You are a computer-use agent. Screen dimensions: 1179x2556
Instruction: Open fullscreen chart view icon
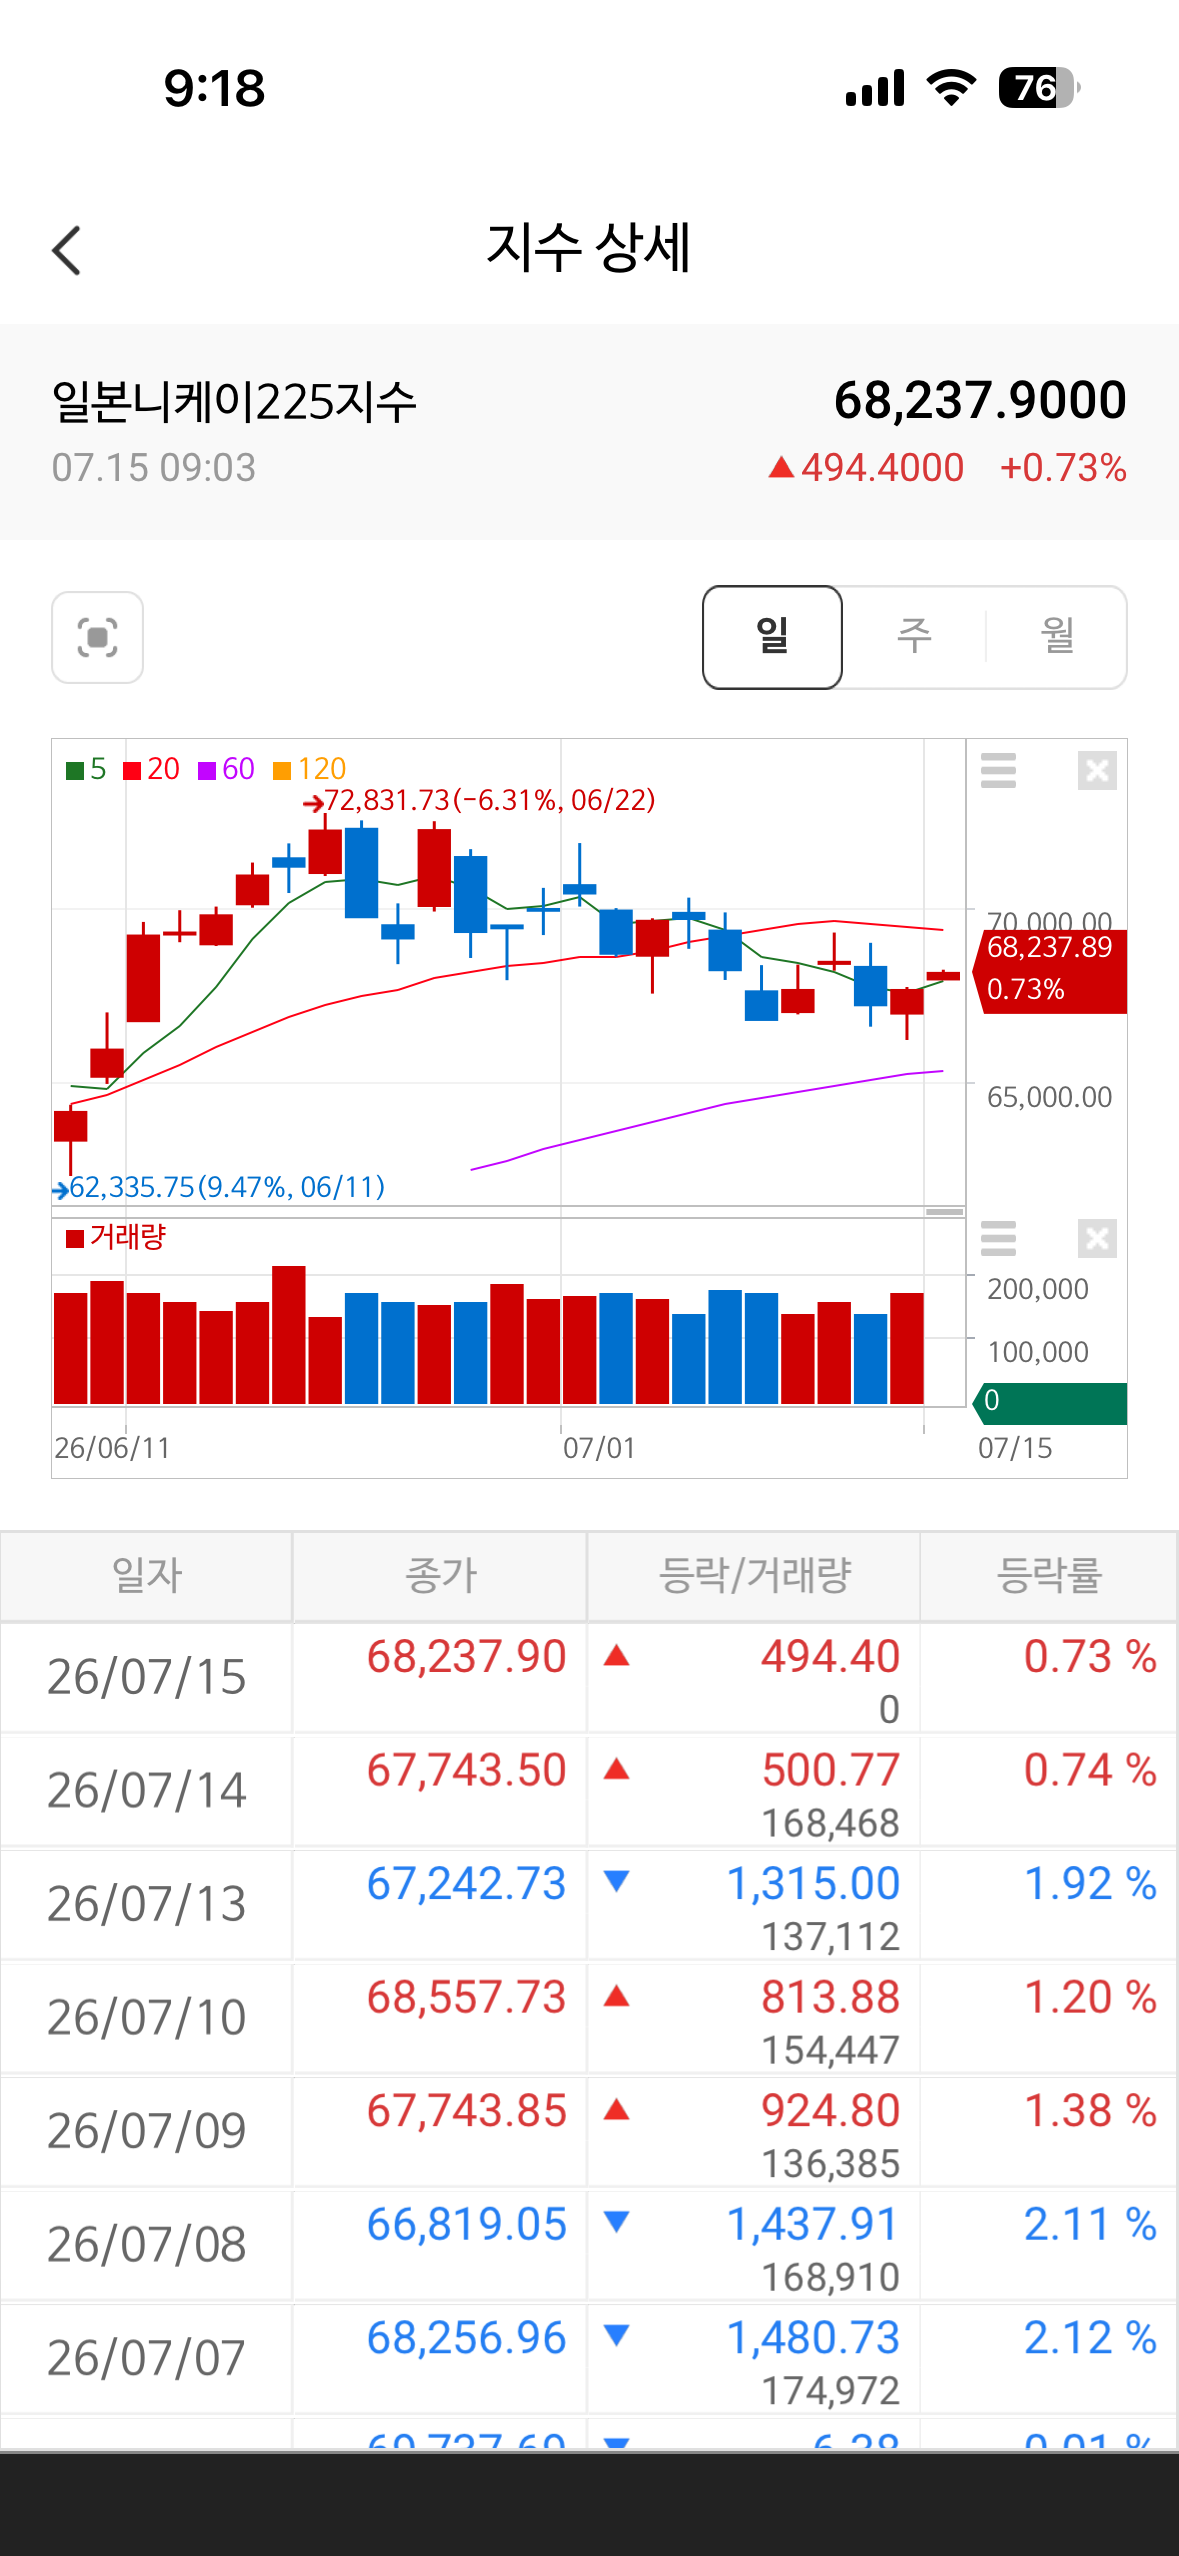[97, 637]
